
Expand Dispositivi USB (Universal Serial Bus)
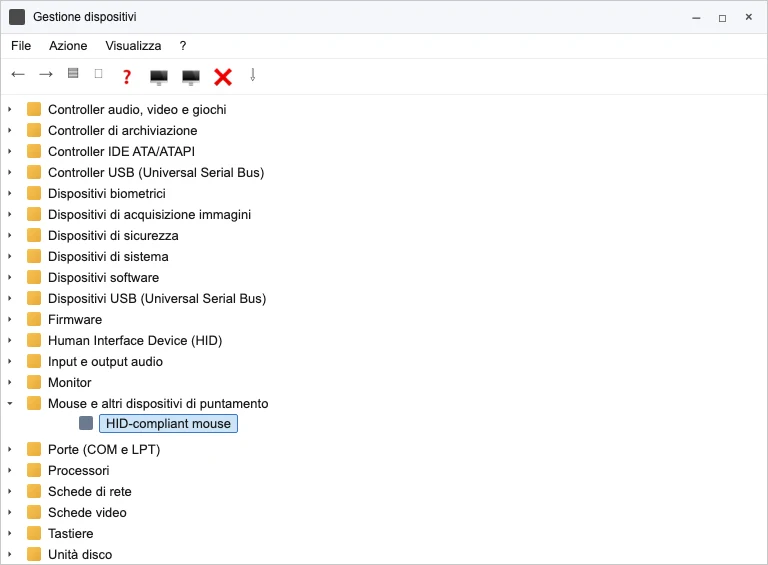10,298
